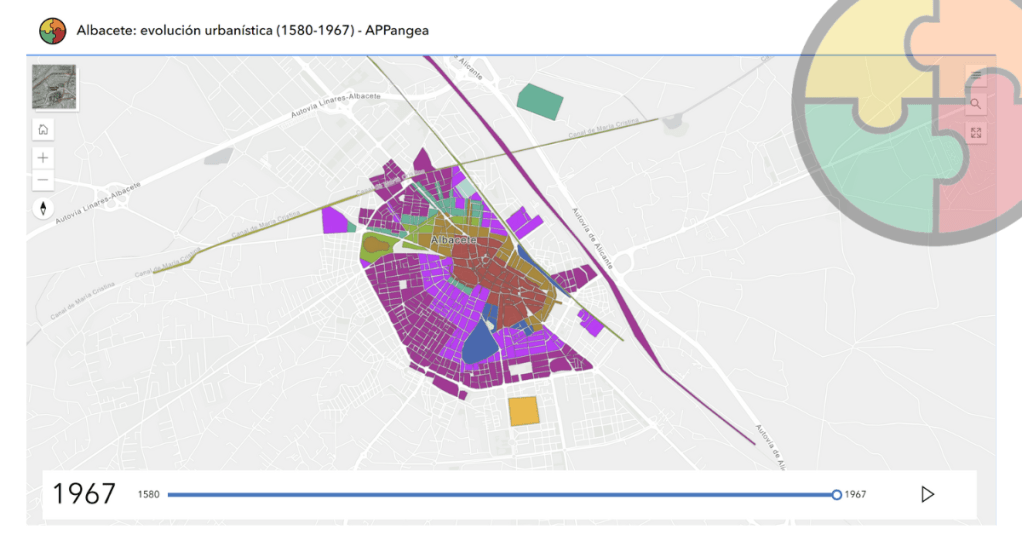The image size is (1022, 535).
Task: Toggle the satellite basemap thumbnail
Action: point(54,88)
